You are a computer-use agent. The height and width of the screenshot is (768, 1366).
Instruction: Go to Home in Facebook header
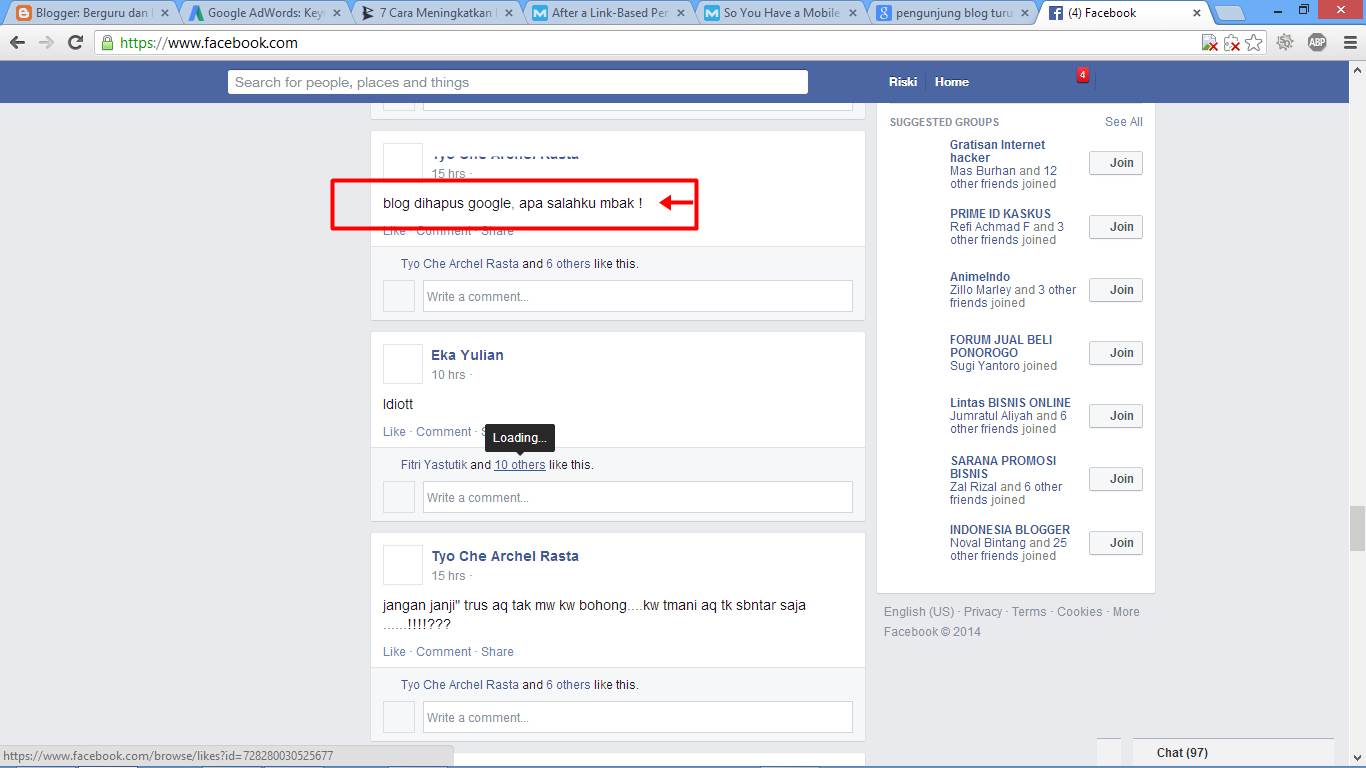[952, 82]
